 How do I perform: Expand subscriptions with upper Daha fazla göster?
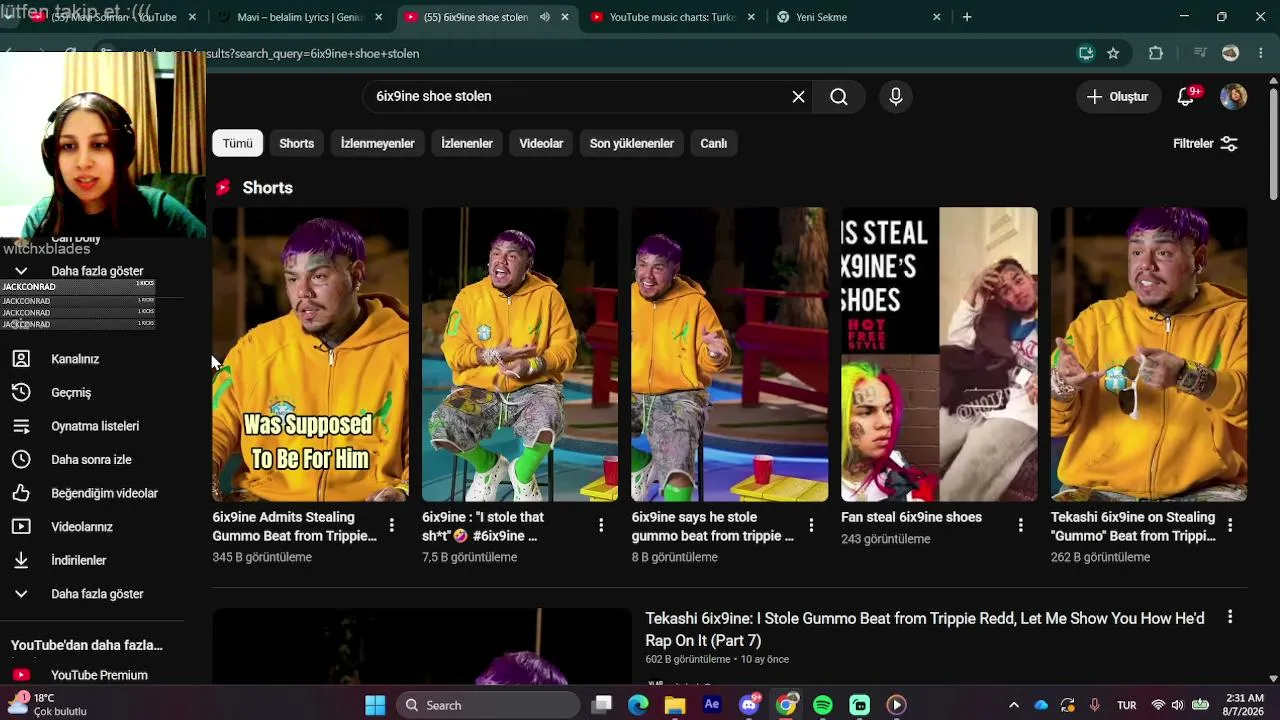click(x=97, y=271)
